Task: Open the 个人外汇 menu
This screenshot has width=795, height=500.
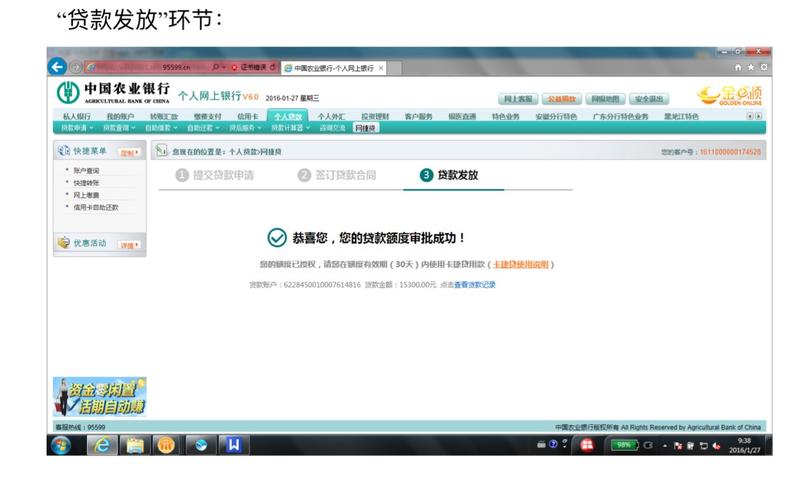Action: (332, 117)
